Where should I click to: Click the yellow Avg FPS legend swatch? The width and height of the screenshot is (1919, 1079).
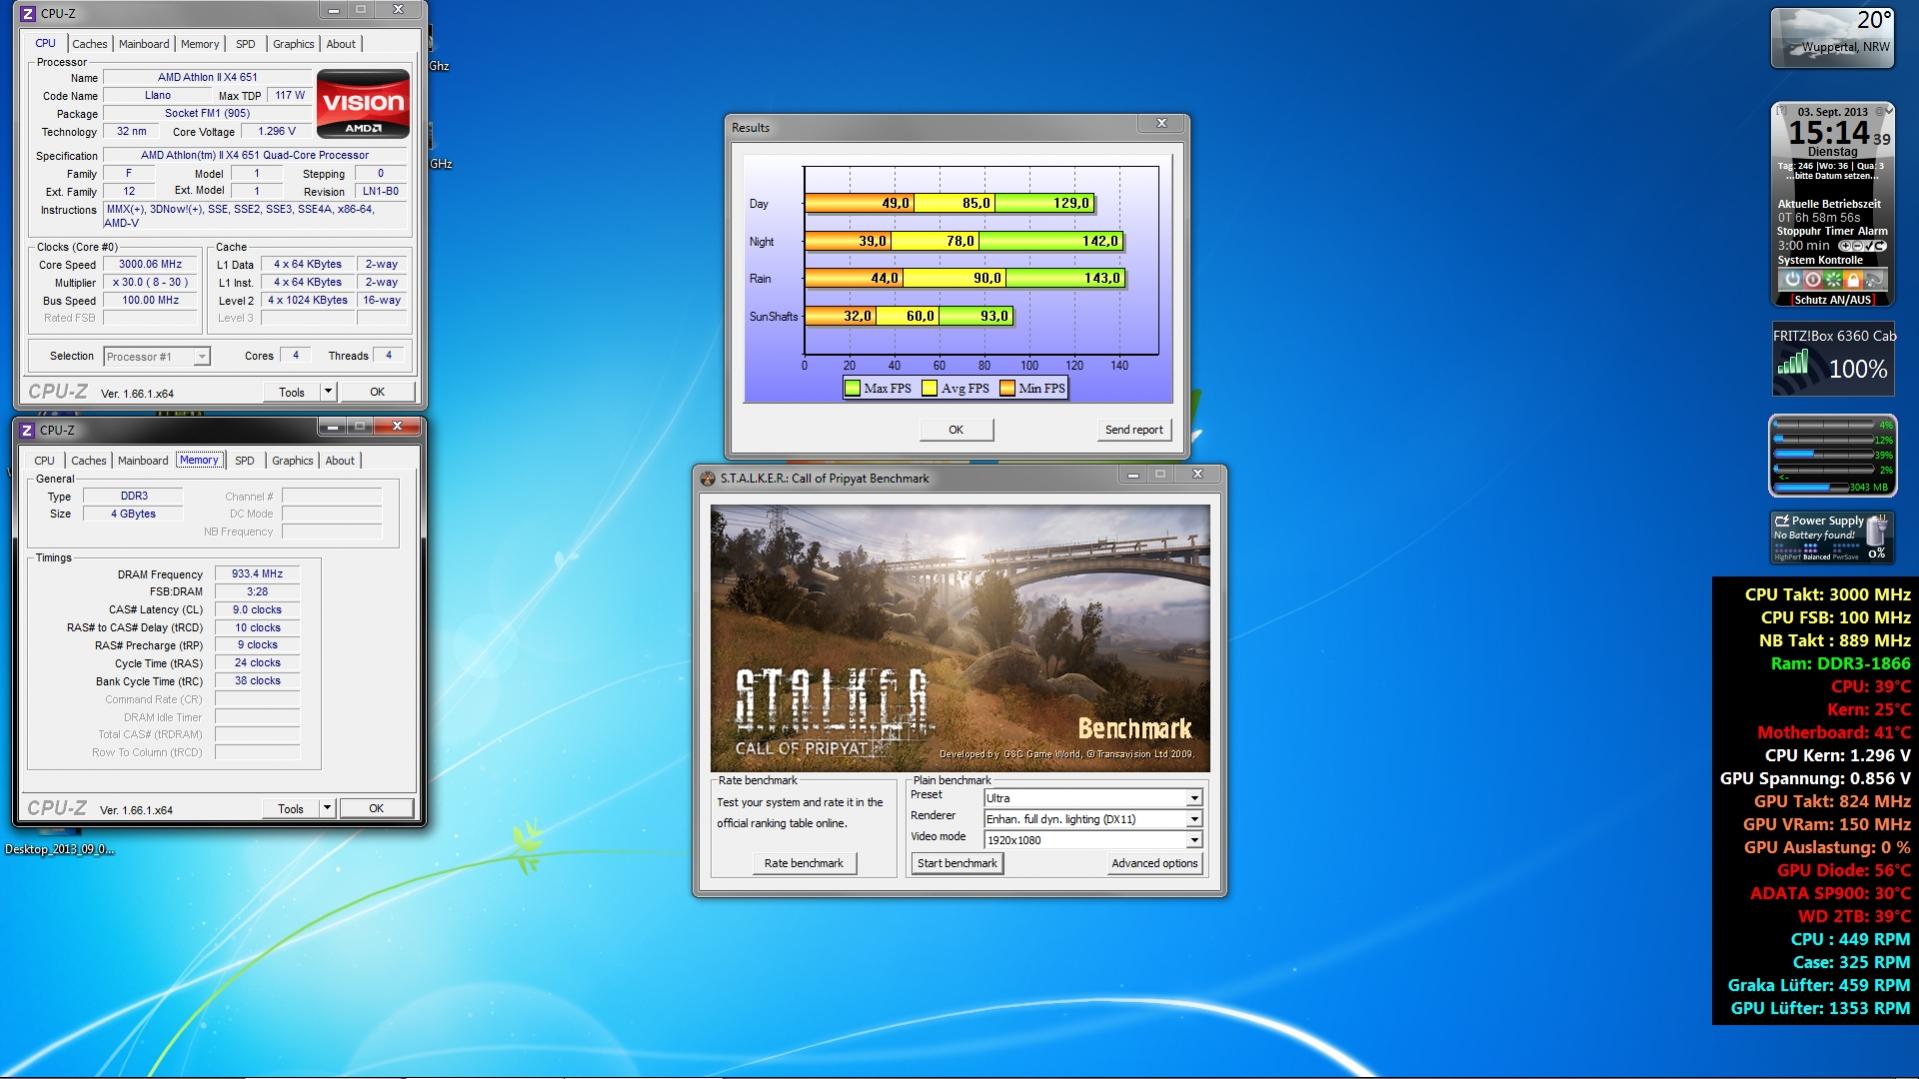pos(930,388)
